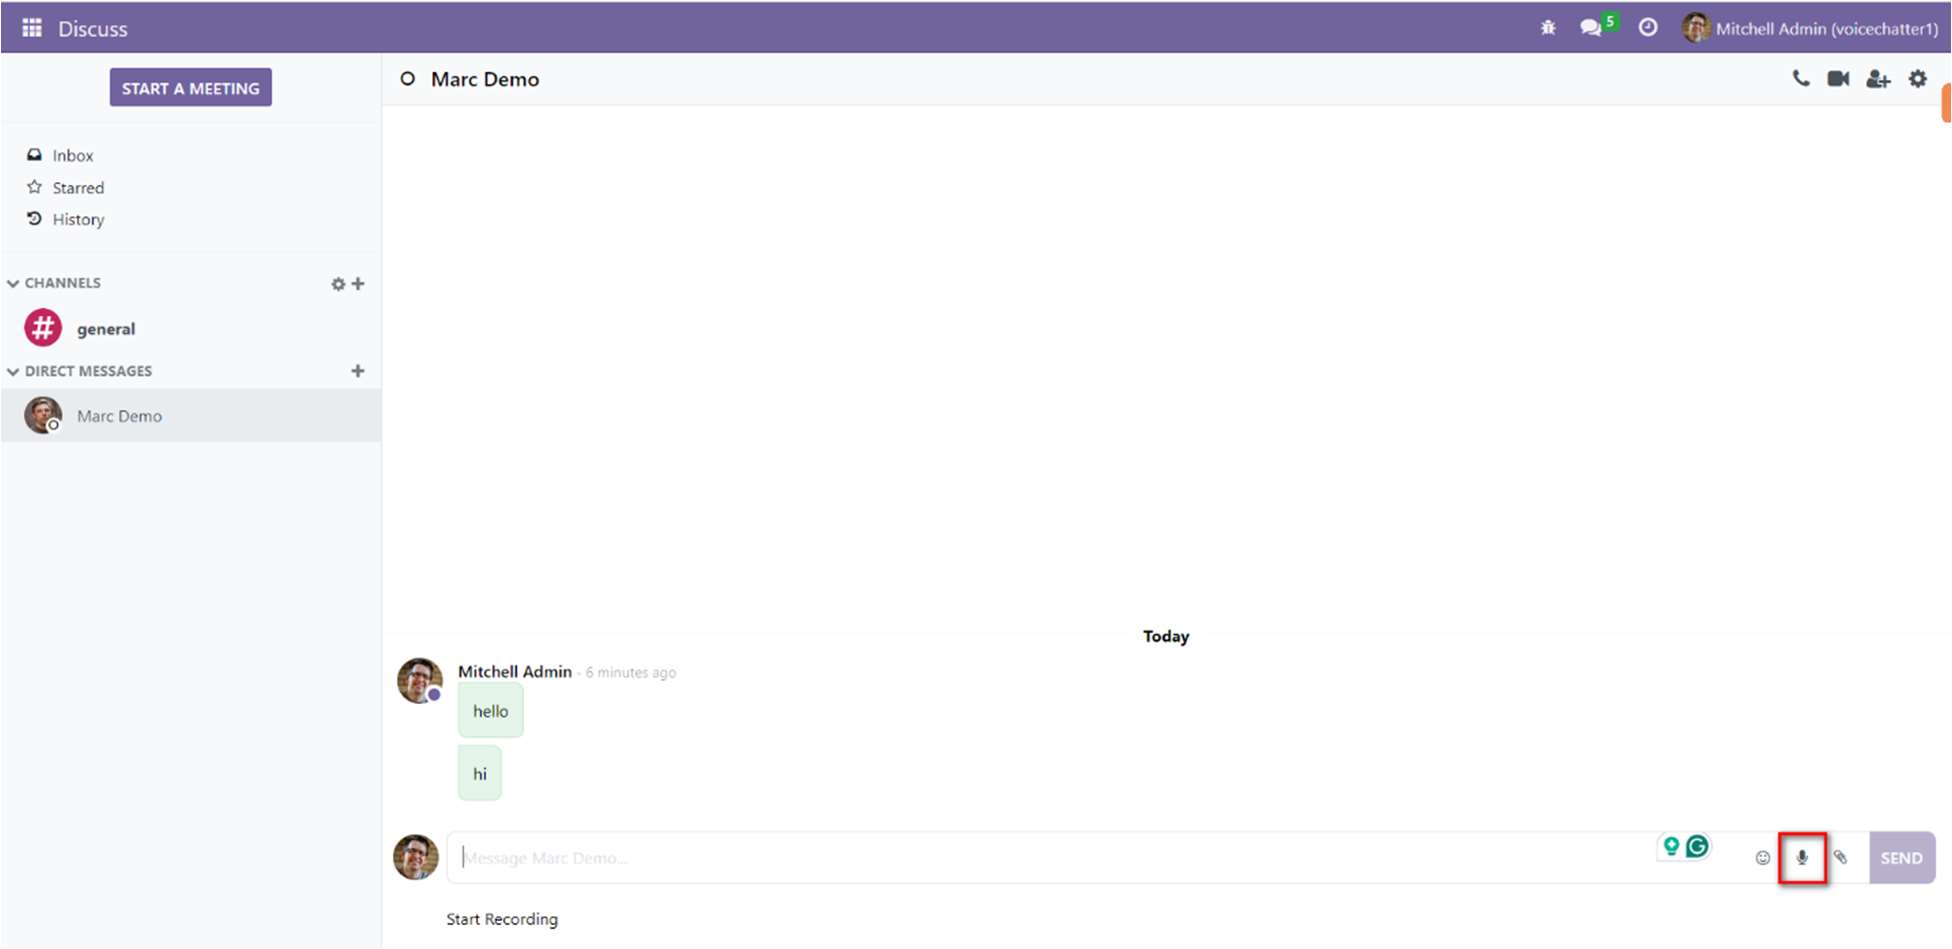Open Mitchell Admin user menu
The height and width of the screenshot is (949, 1952).
point(1811,28)
